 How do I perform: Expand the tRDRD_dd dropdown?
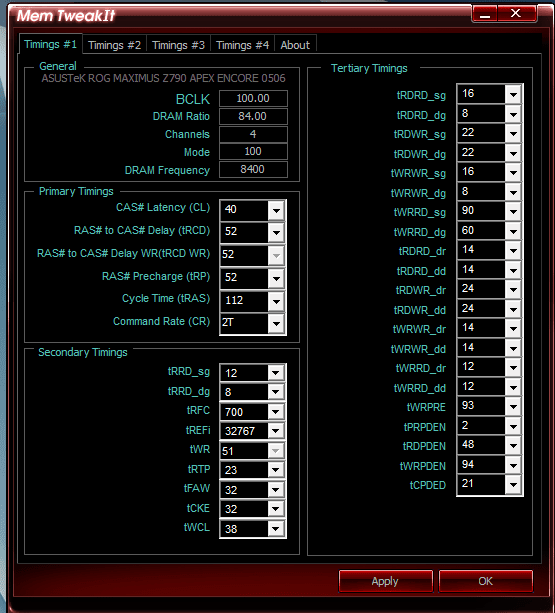[513, 271]
